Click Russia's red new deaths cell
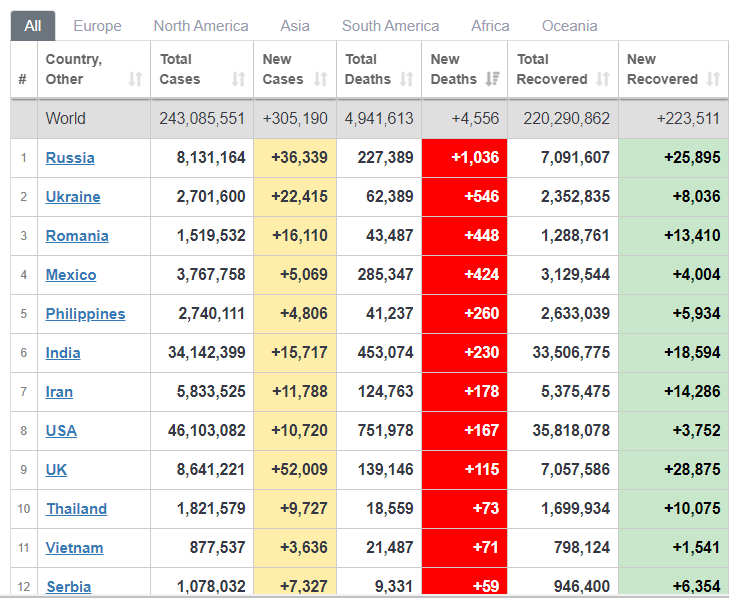The width and height of the screenshot is (729, 598). (x=464, y=158)
